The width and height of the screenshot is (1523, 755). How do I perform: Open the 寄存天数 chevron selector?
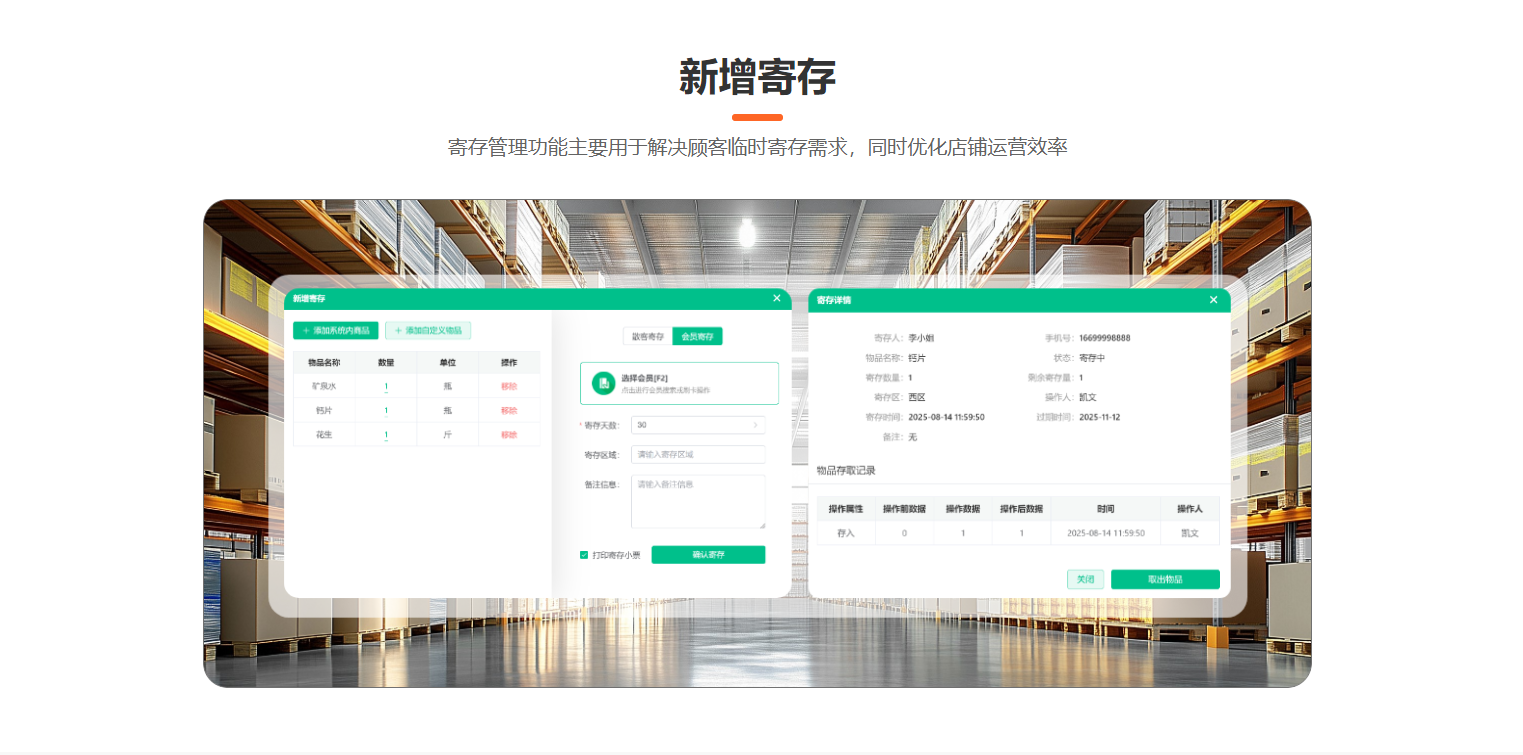756,425
